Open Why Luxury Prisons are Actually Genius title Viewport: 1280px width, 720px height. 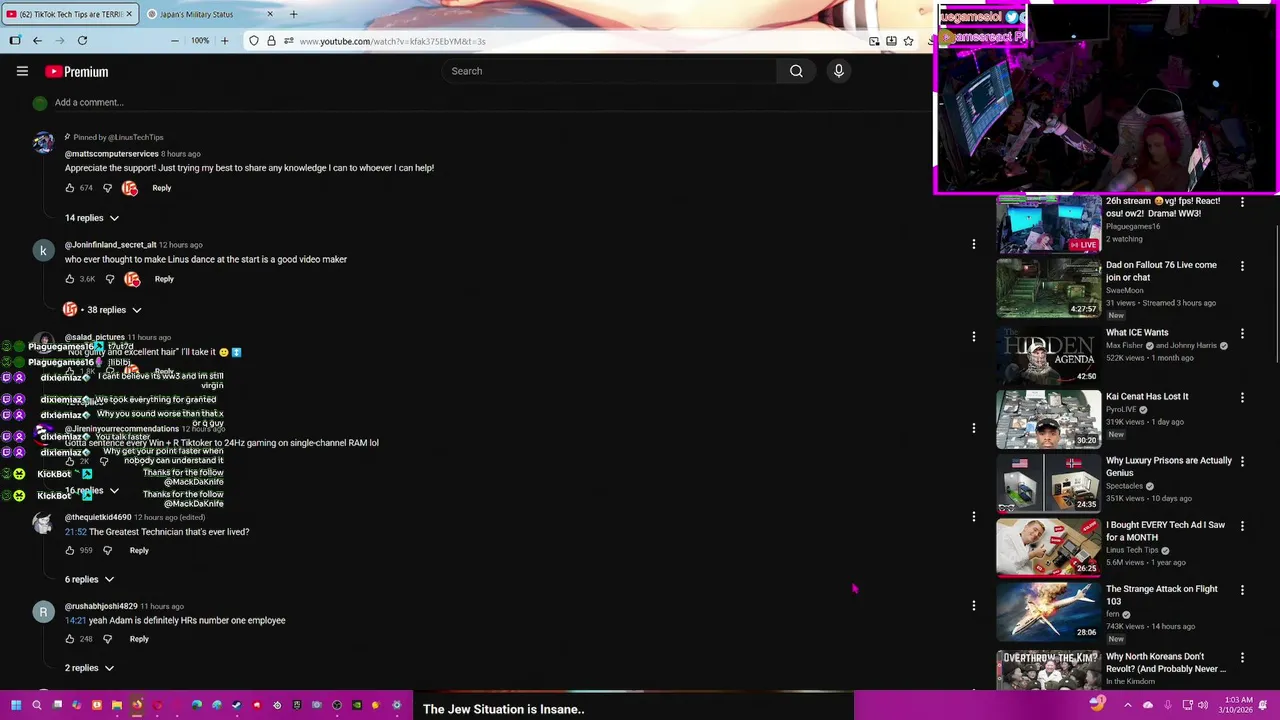1168,467
